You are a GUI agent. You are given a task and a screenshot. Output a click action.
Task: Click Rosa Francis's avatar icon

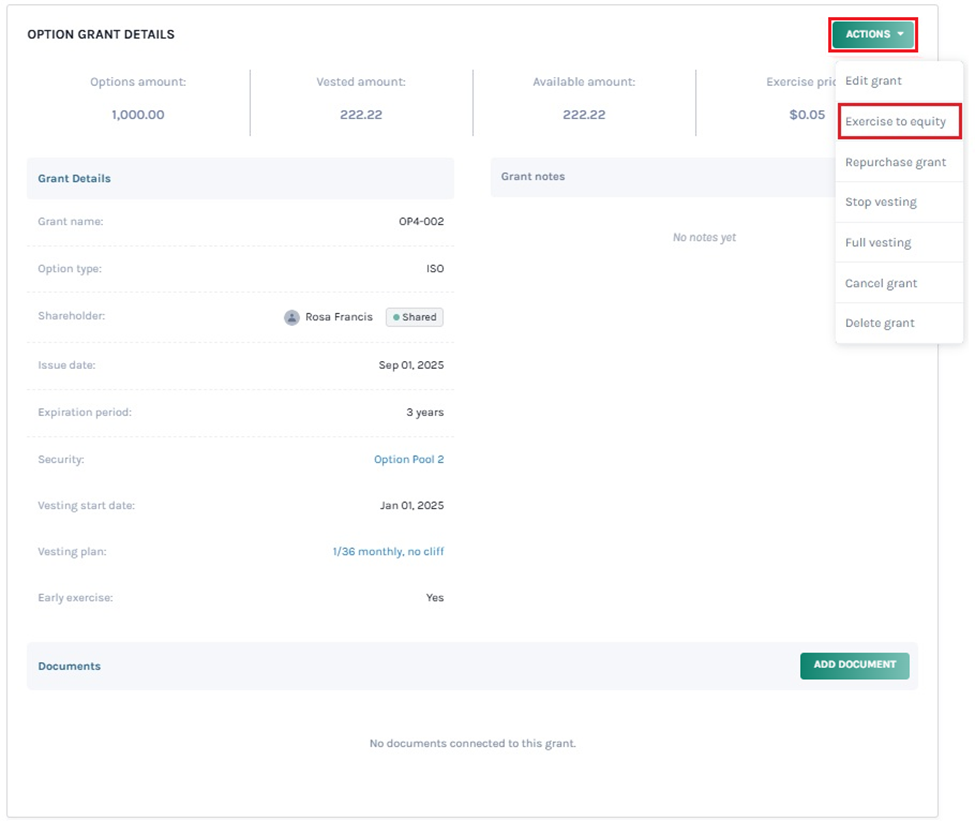point(292,317)
